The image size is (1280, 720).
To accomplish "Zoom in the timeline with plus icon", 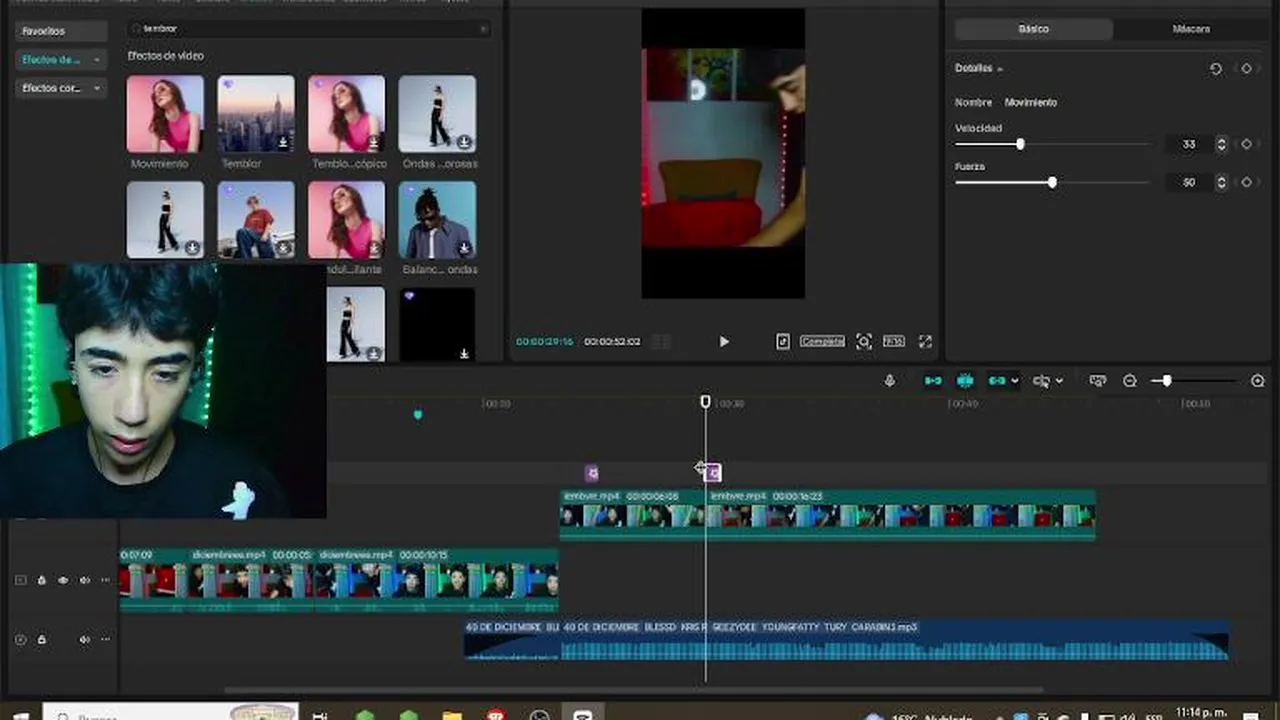I will coord(1258,381).
